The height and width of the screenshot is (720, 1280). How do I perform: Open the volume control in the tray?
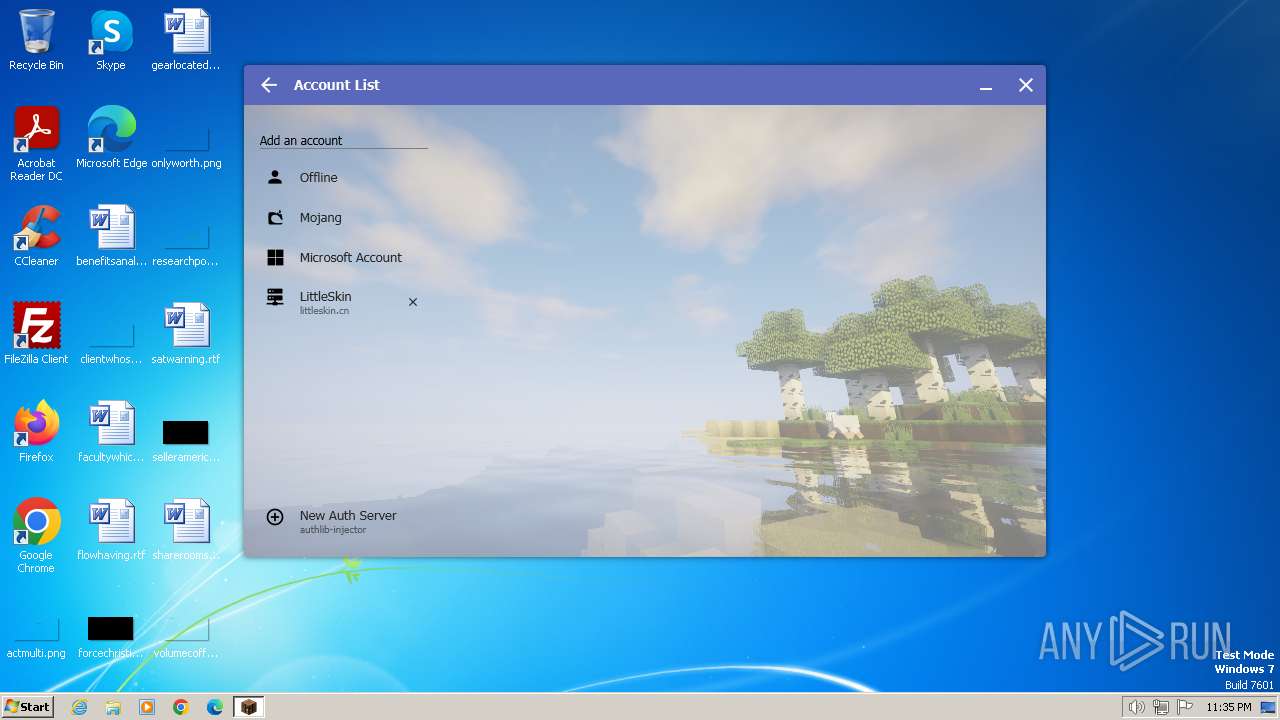1136,707
